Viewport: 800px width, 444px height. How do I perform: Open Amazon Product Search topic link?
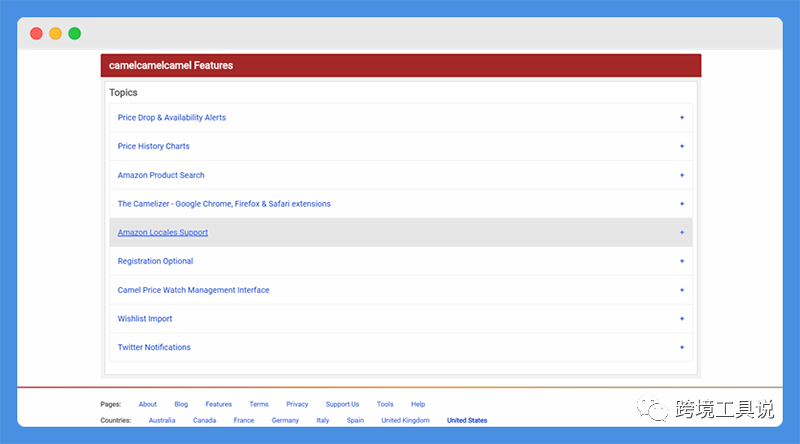pos(161,175)
